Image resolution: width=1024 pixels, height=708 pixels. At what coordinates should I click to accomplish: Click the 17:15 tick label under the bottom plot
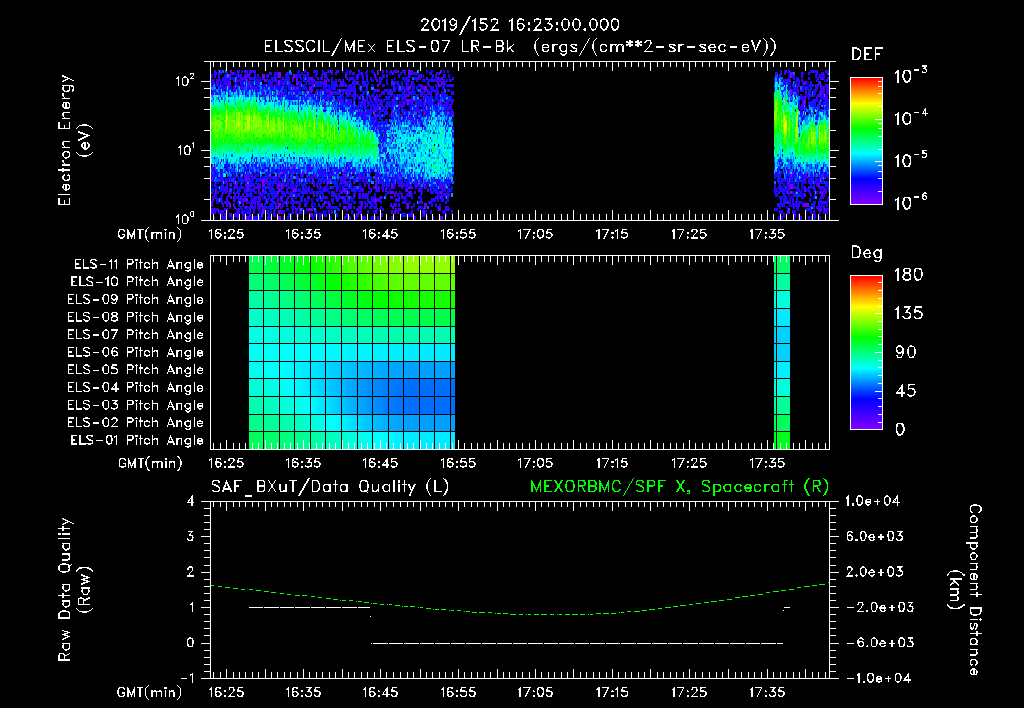click(x=612, y=692)
